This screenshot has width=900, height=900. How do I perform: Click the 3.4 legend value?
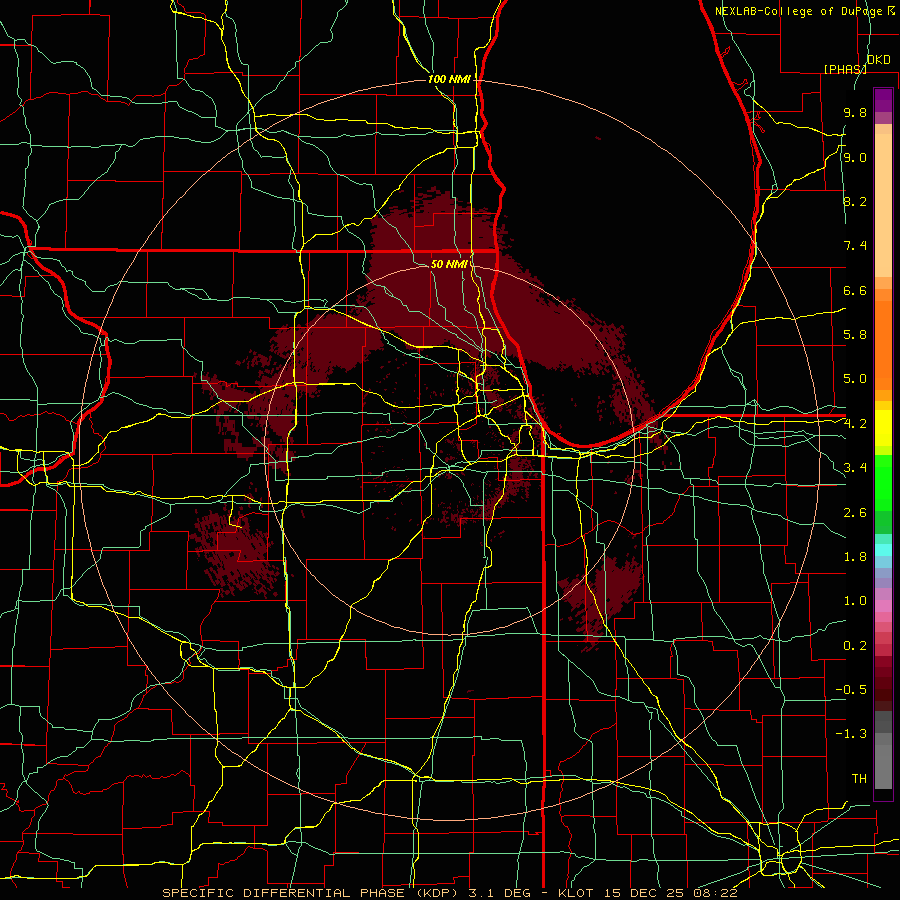[855, 468]
